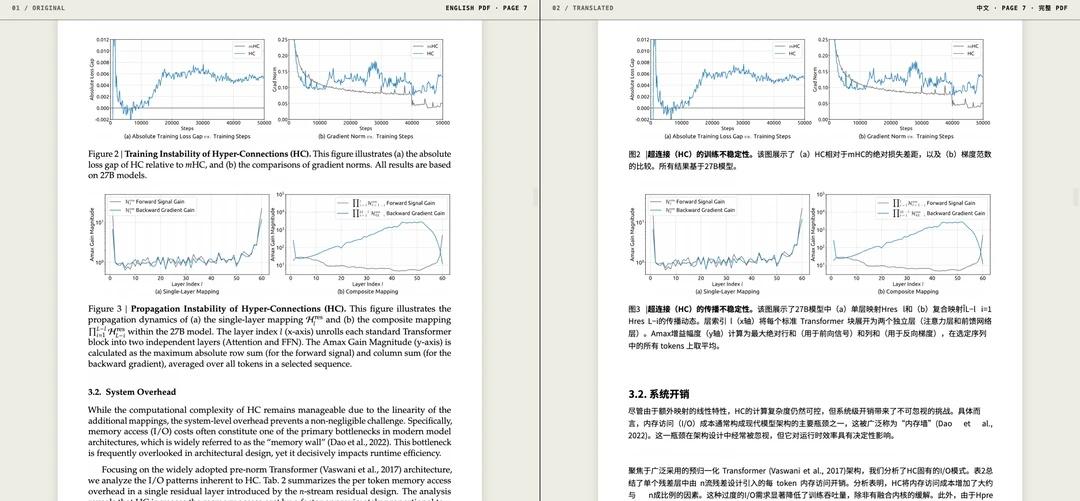Click the "01 / ORIGINAL" pane label
The image size is (1080, 501).
[39, 8]
